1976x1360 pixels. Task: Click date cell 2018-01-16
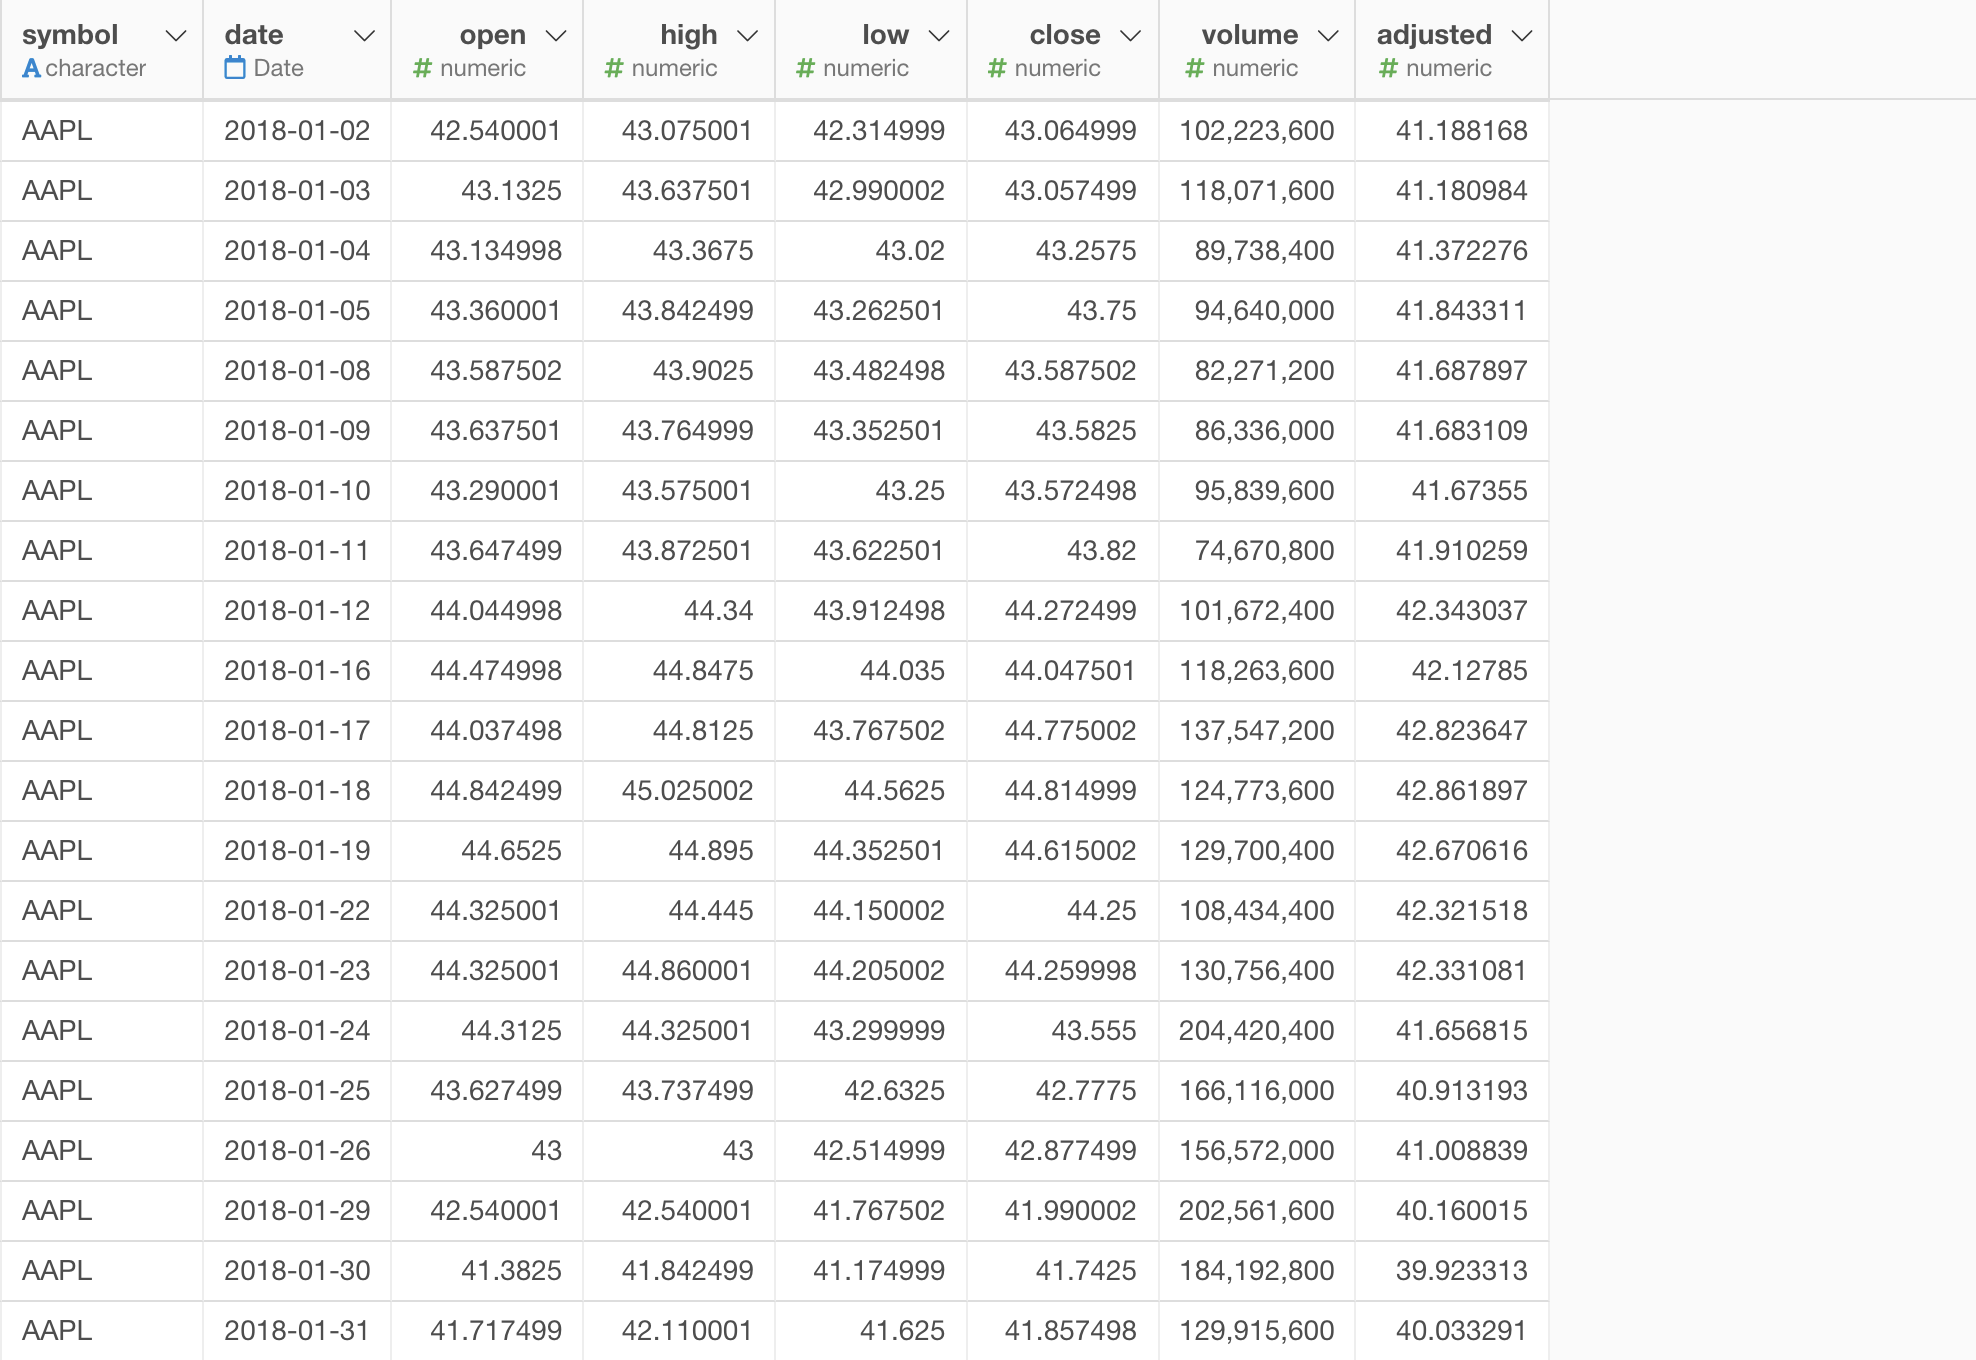point(297,671)
